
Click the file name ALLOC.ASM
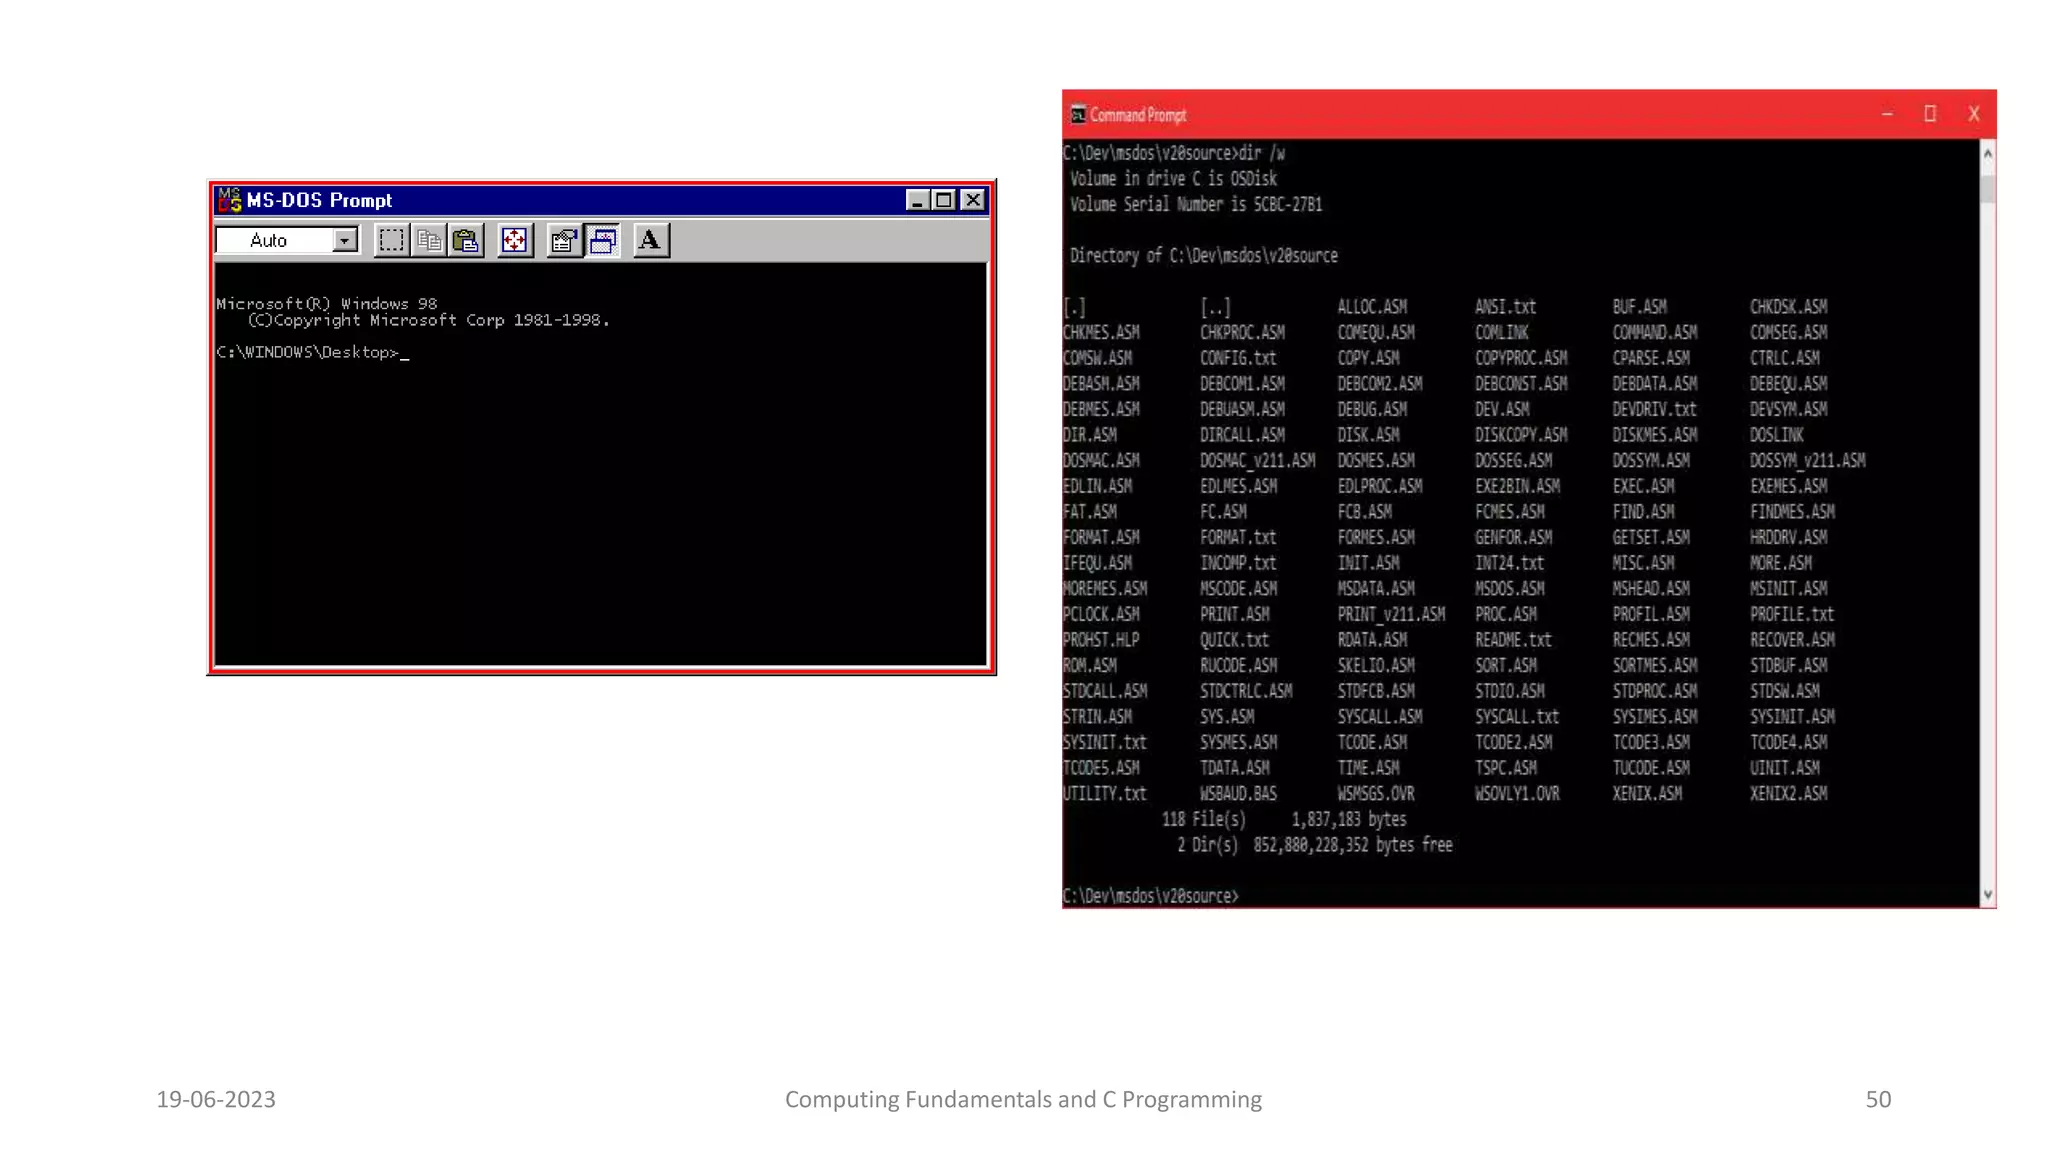1372,307
